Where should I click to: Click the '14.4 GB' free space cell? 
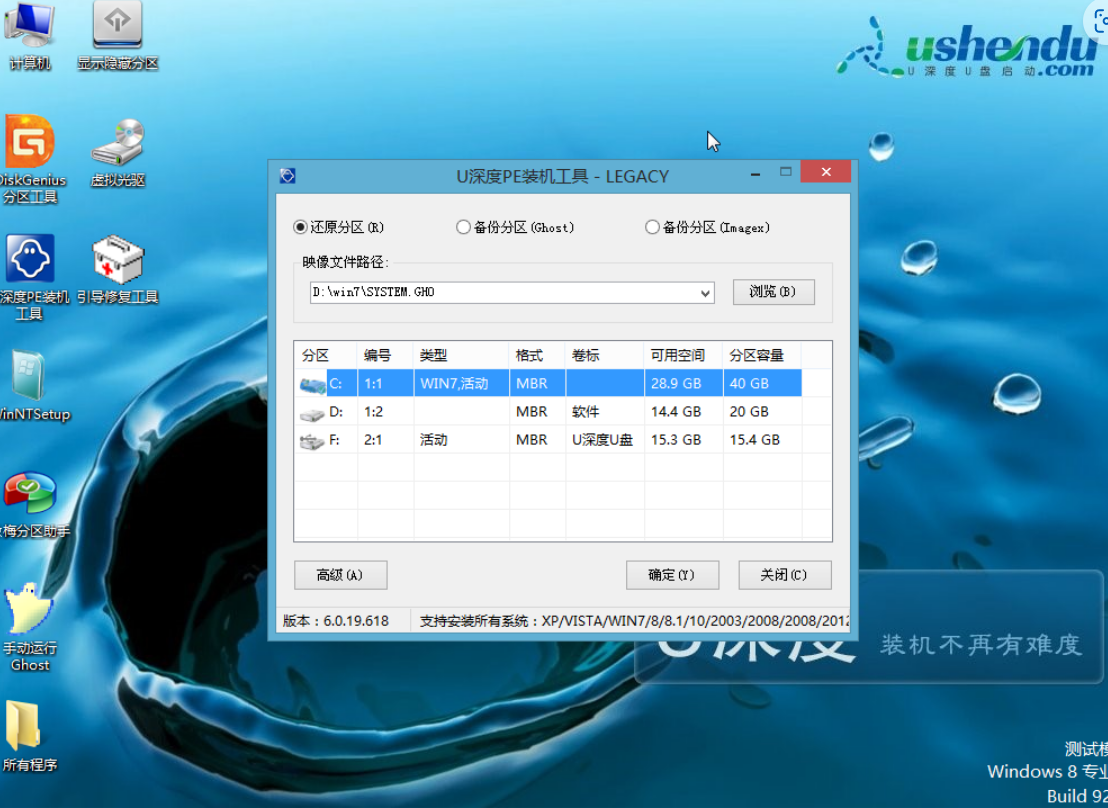[683, 411]
